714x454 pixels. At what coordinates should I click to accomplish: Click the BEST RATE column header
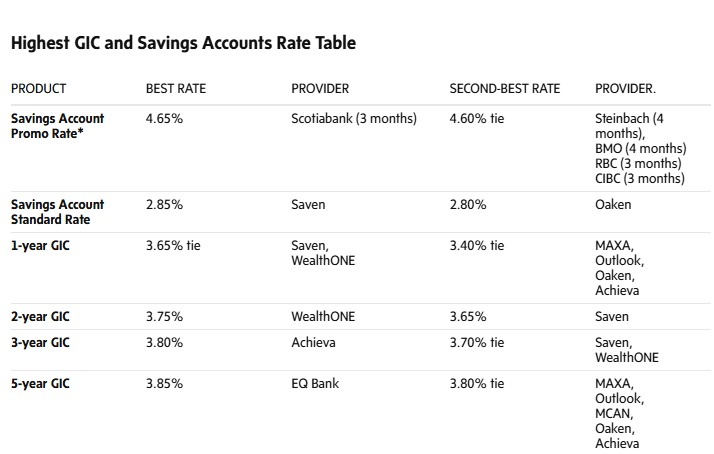pyautogui.click(x=176, y=89)
